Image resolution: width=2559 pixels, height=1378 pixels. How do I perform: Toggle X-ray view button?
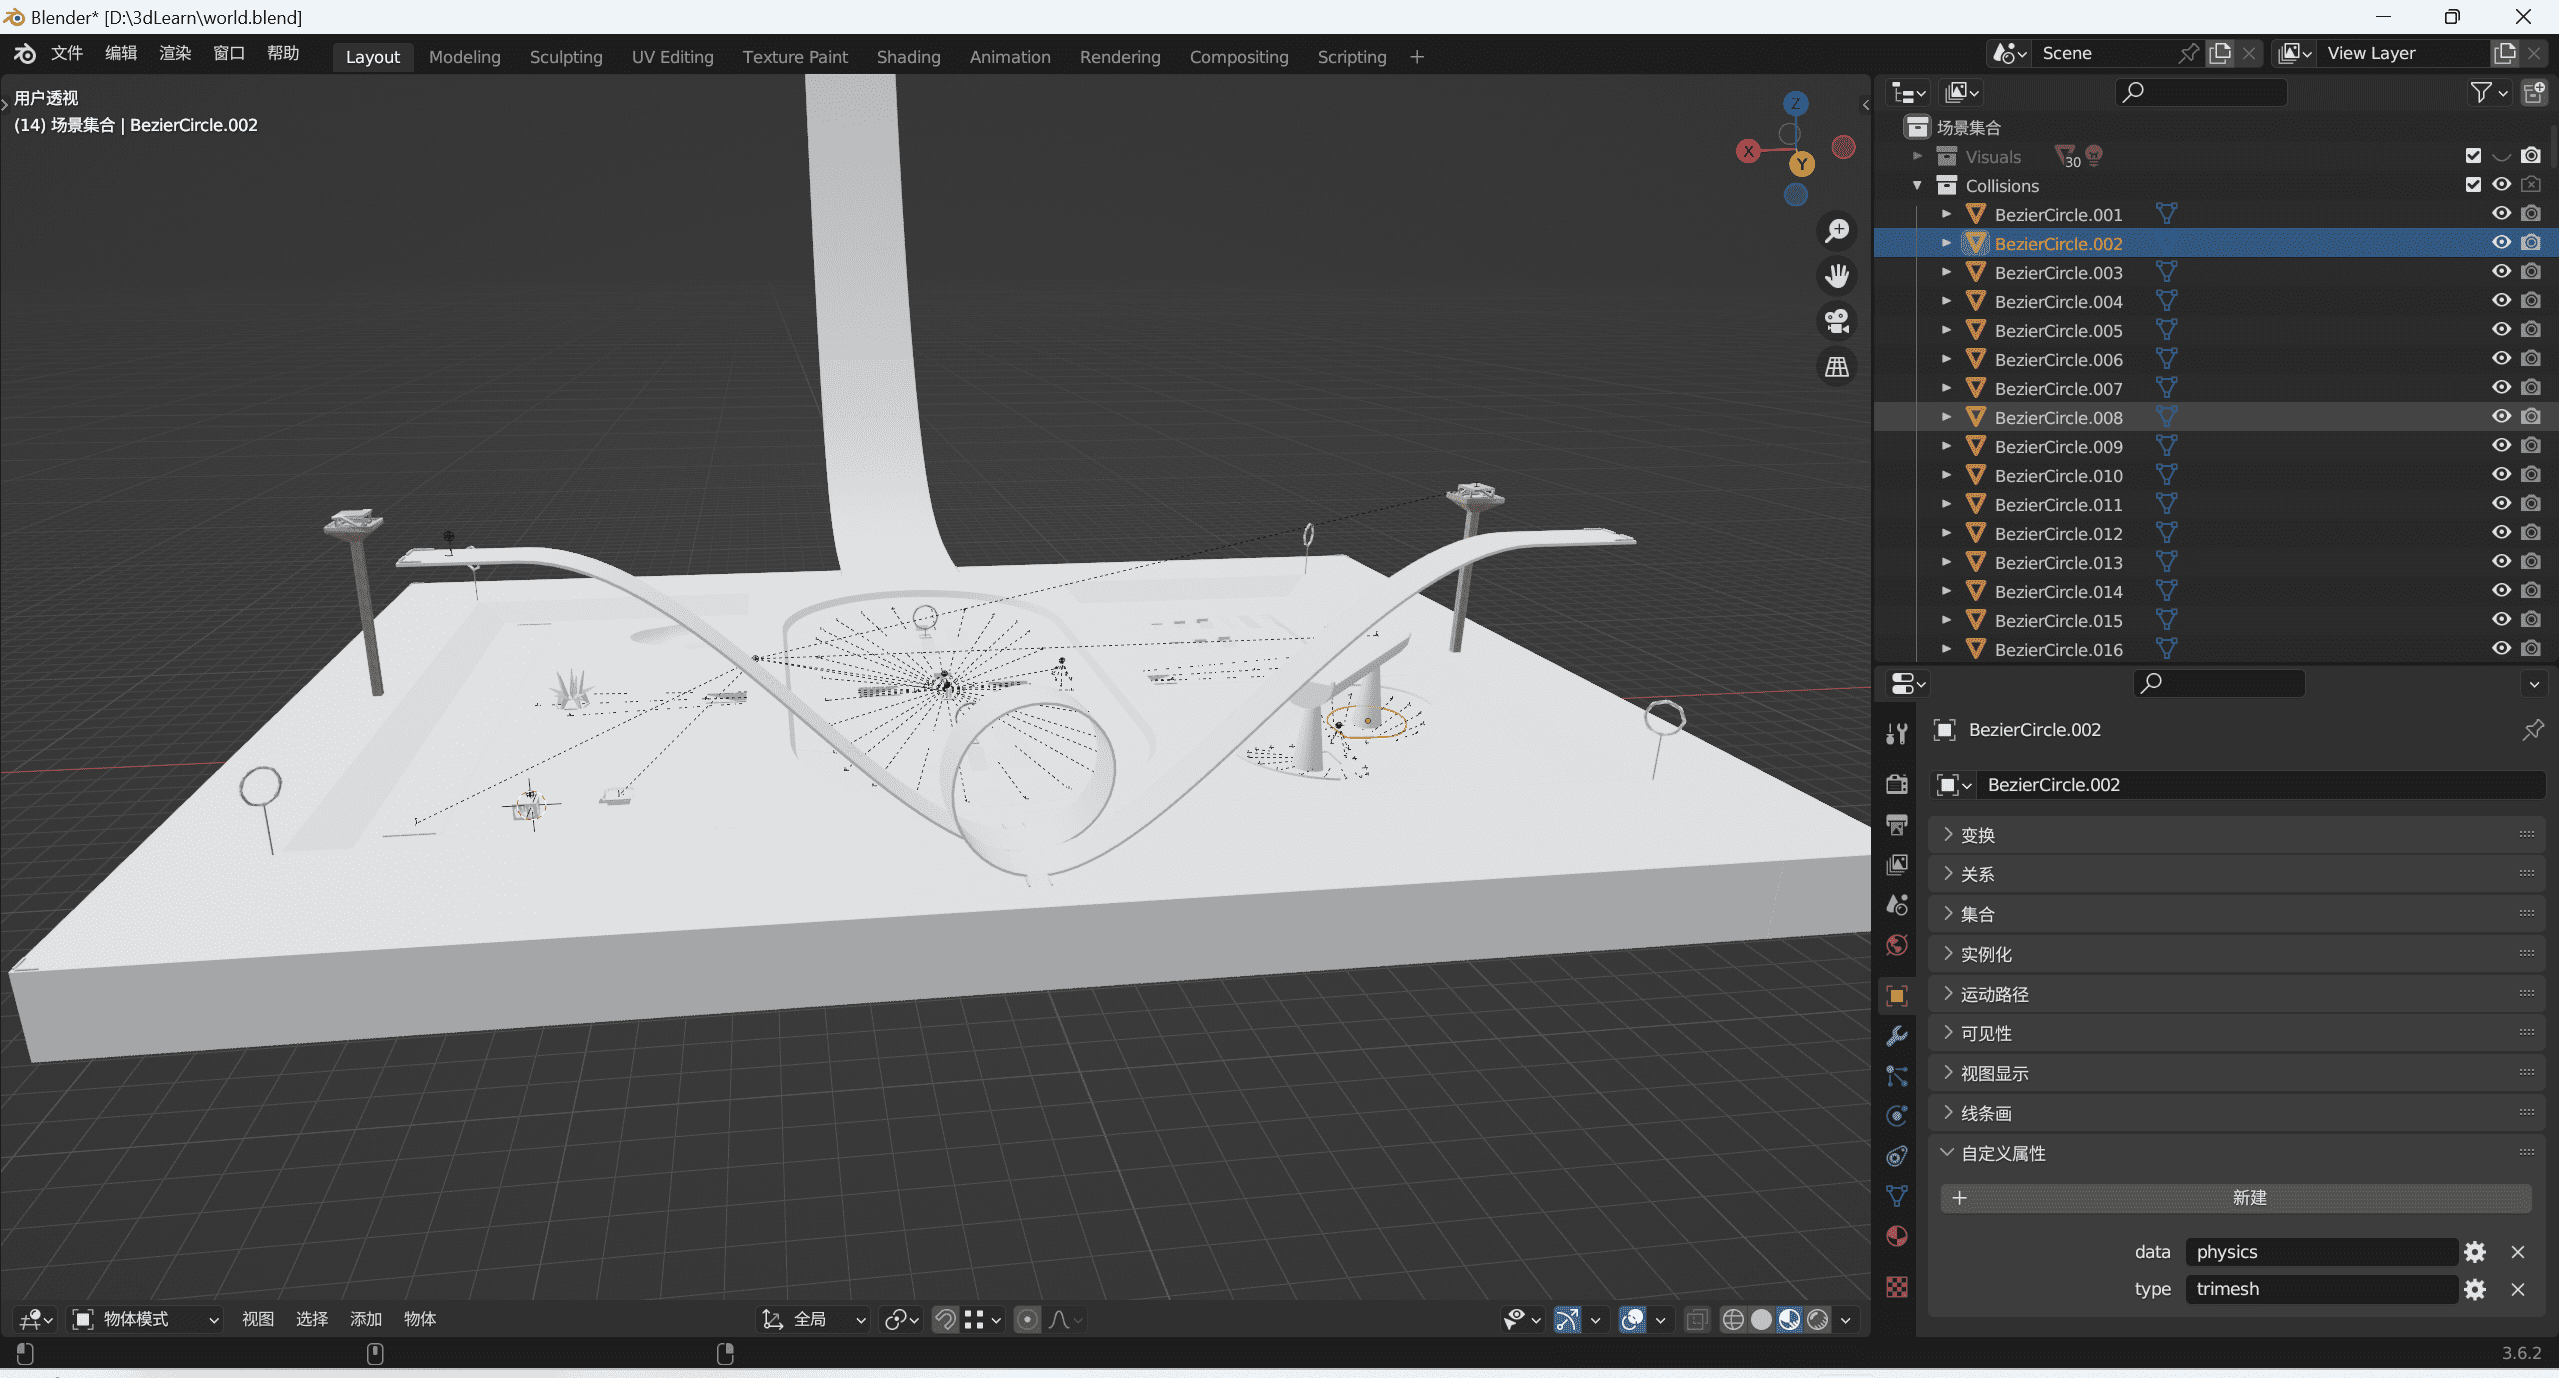[x=1697, y=1320]
